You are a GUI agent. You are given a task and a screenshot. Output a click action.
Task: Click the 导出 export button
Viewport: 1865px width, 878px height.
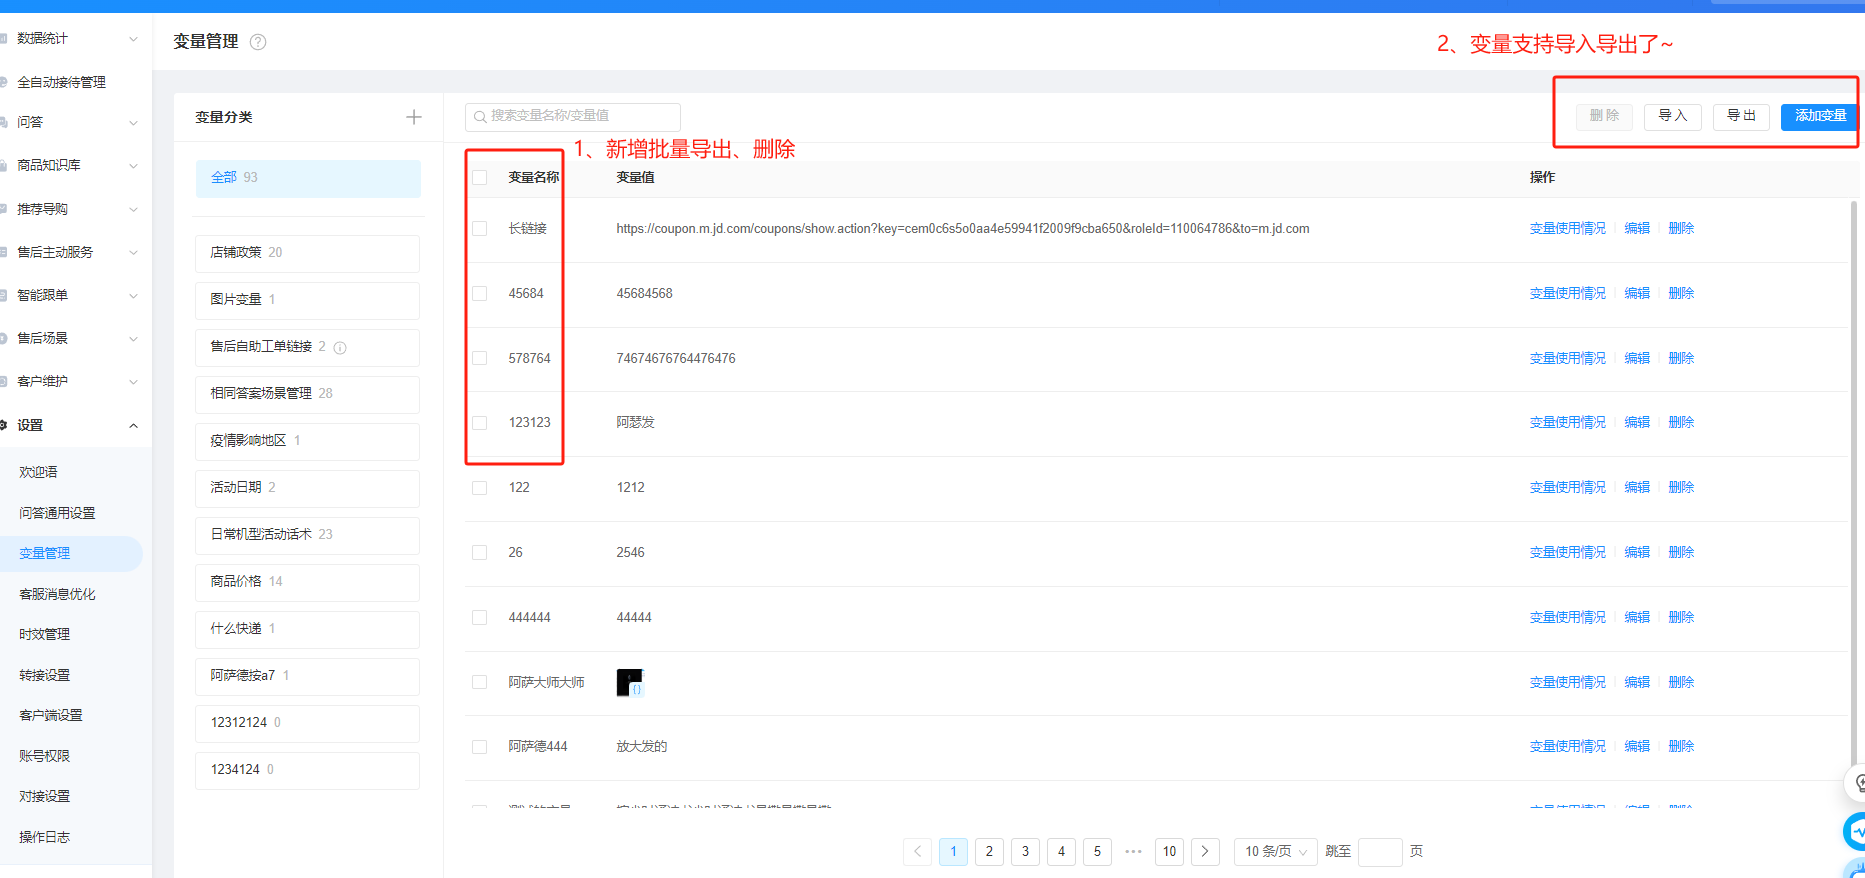point(1741,117)
